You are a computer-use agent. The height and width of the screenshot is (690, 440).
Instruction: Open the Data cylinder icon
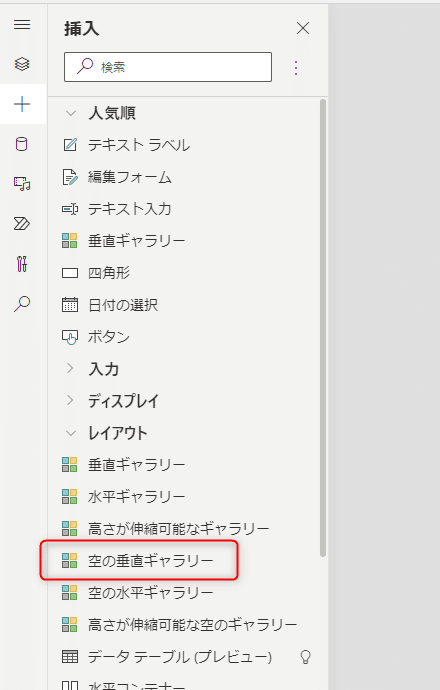(x=22, y=144)
